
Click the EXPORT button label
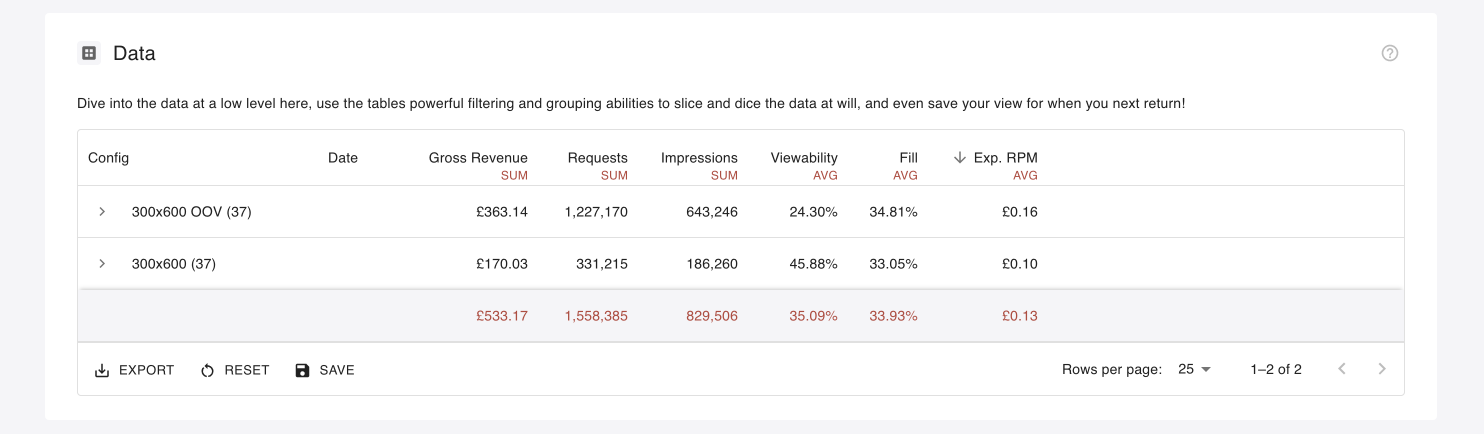146,370
